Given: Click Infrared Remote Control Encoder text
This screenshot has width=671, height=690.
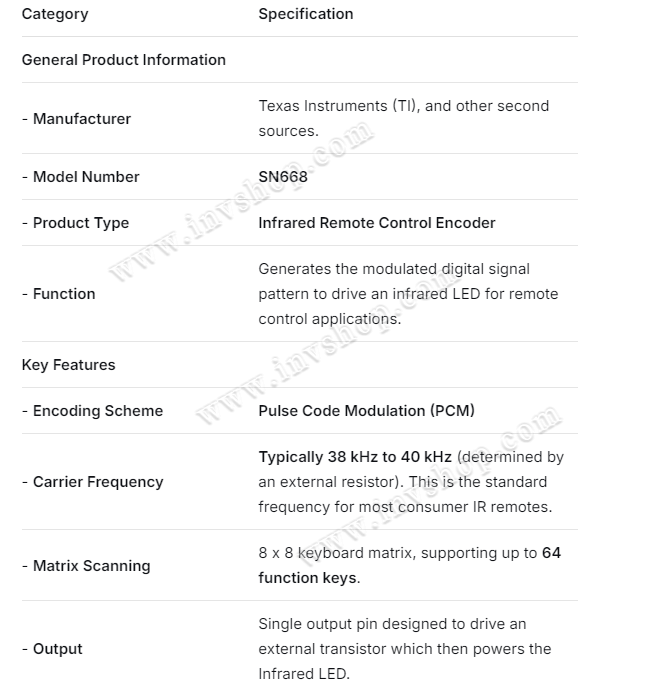Looking at the screenshot, I should (376, 223).
